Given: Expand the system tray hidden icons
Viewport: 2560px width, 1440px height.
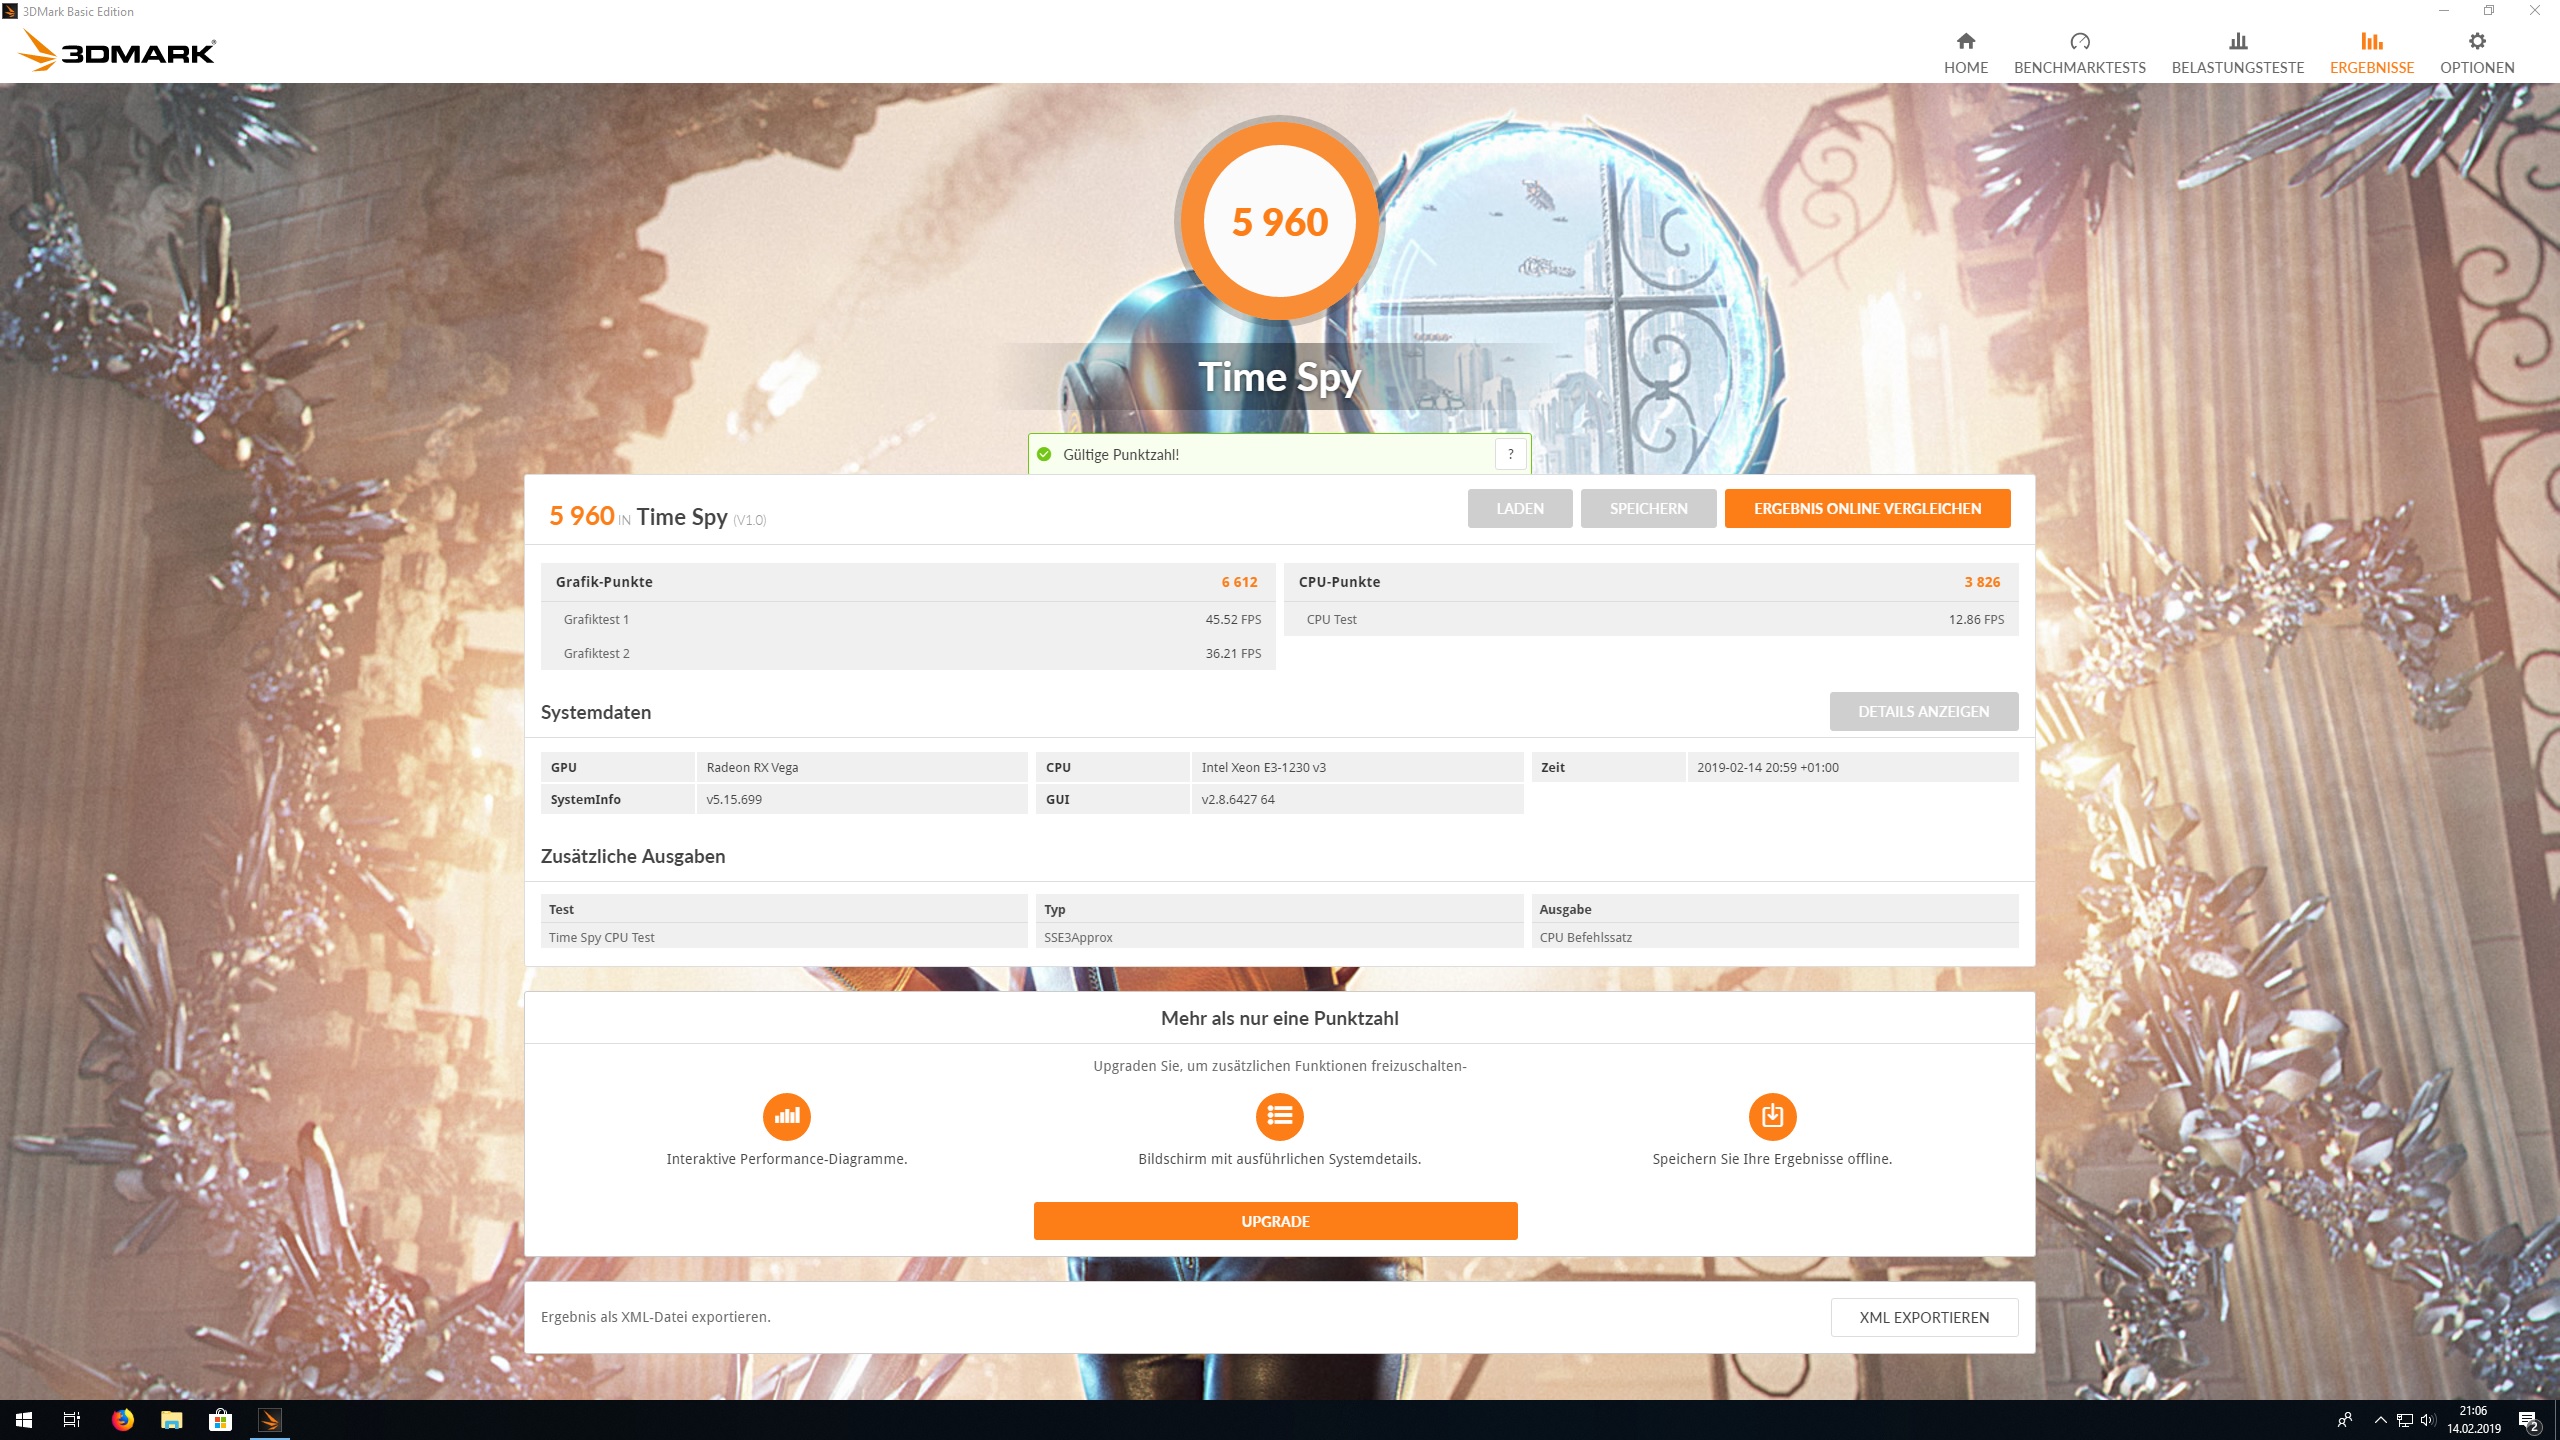Looking at the screenshot, I should (2380, 1420).
